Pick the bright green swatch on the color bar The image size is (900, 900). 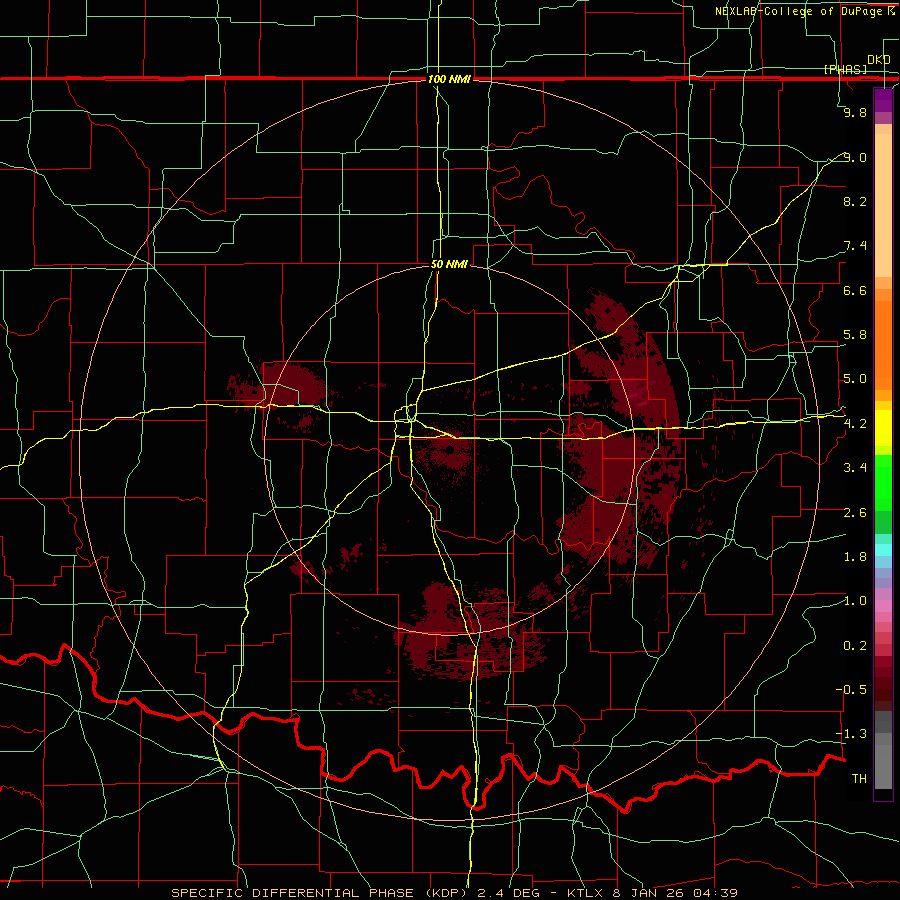883,483
